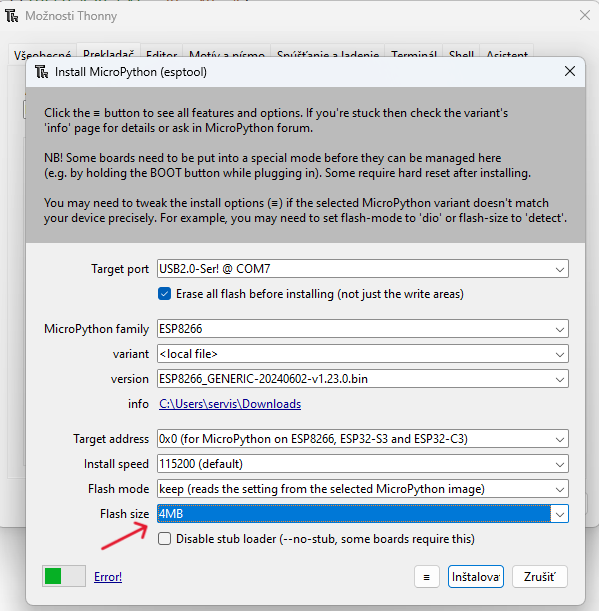
Task: Open the Install speed dropdown
Action: pyautogui.click(x=560, y=464)
